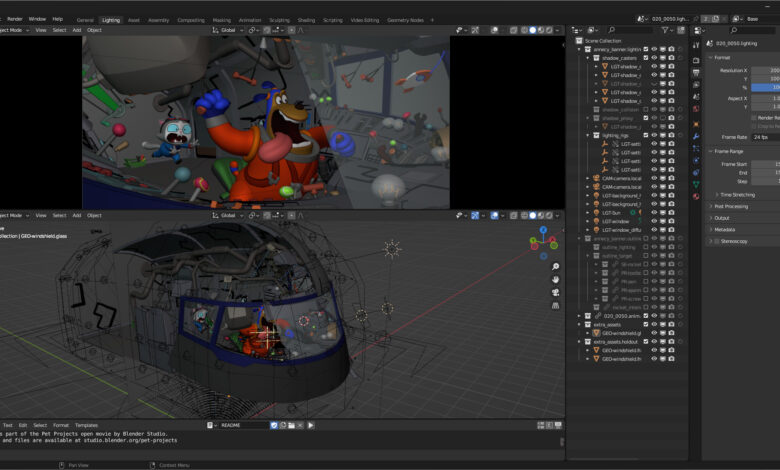This screenshot has width=780, height=470.
Task: Open the Modifiers wrench properties tab
Action: (x=696, y=136)
